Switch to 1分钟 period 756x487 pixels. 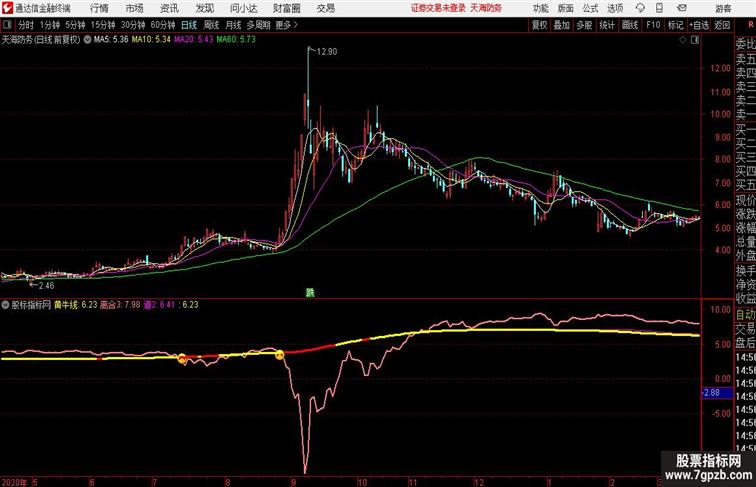point(50,25)
